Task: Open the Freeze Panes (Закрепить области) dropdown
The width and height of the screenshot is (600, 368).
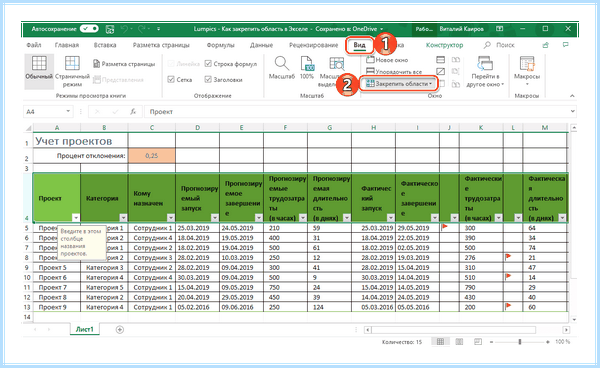Action: 398,83
